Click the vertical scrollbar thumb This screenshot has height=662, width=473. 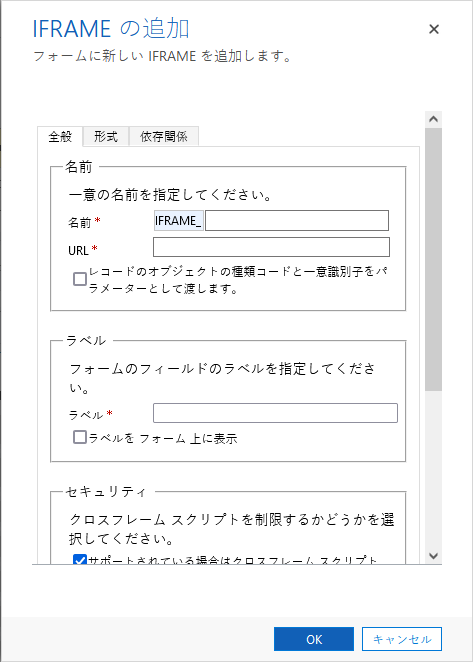433,259
